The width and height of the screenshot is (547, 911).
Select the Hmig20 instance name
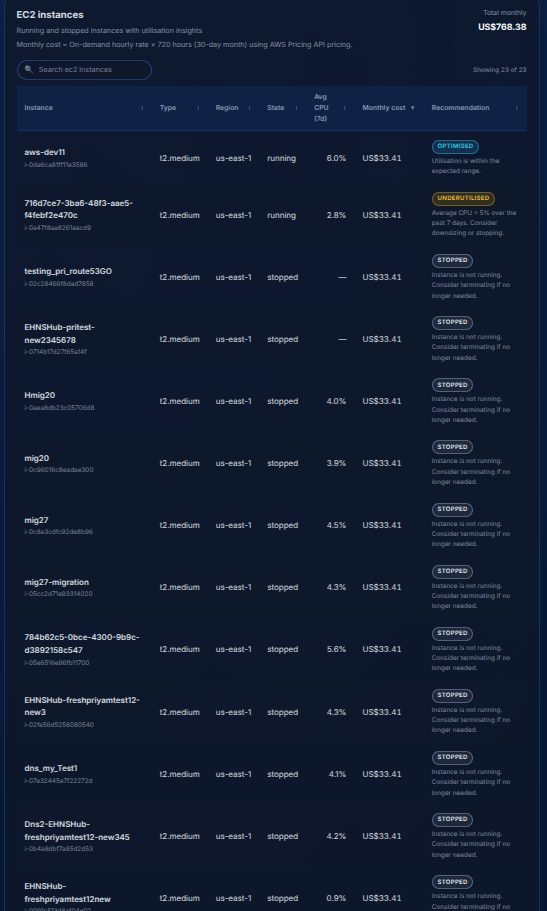(x=40, y=396)
